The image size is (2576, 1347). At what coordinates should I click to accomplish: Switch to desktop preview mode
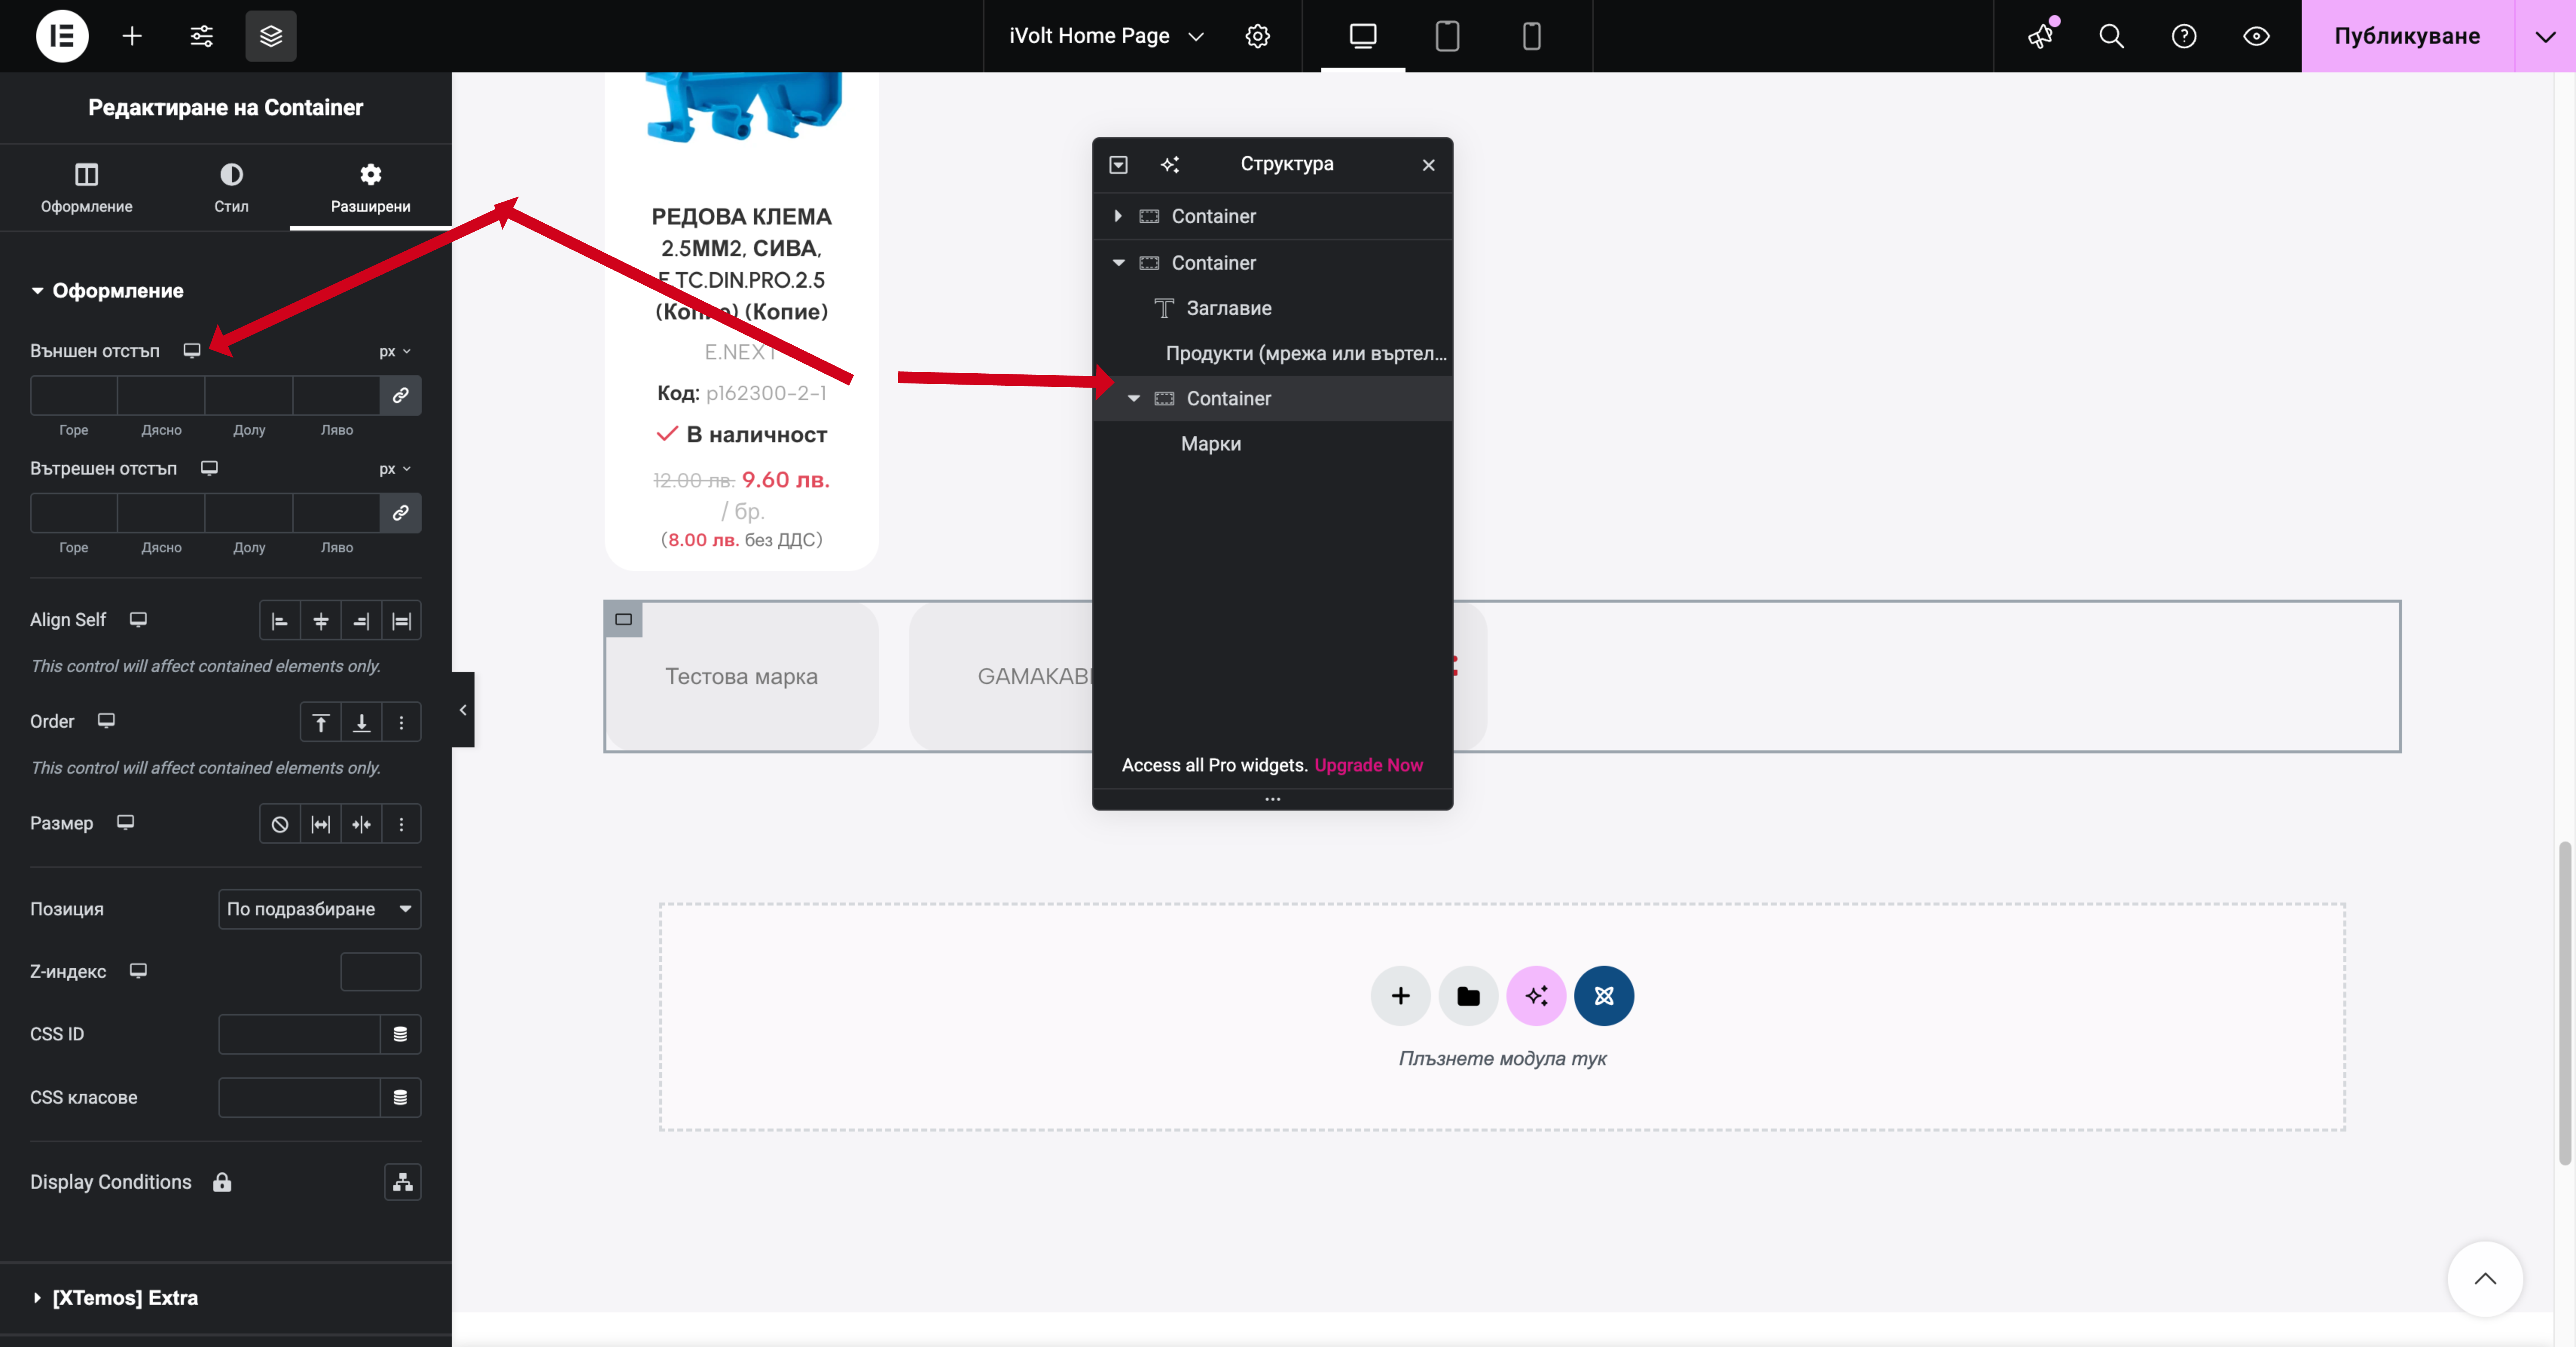click(x=1363, y=36)
